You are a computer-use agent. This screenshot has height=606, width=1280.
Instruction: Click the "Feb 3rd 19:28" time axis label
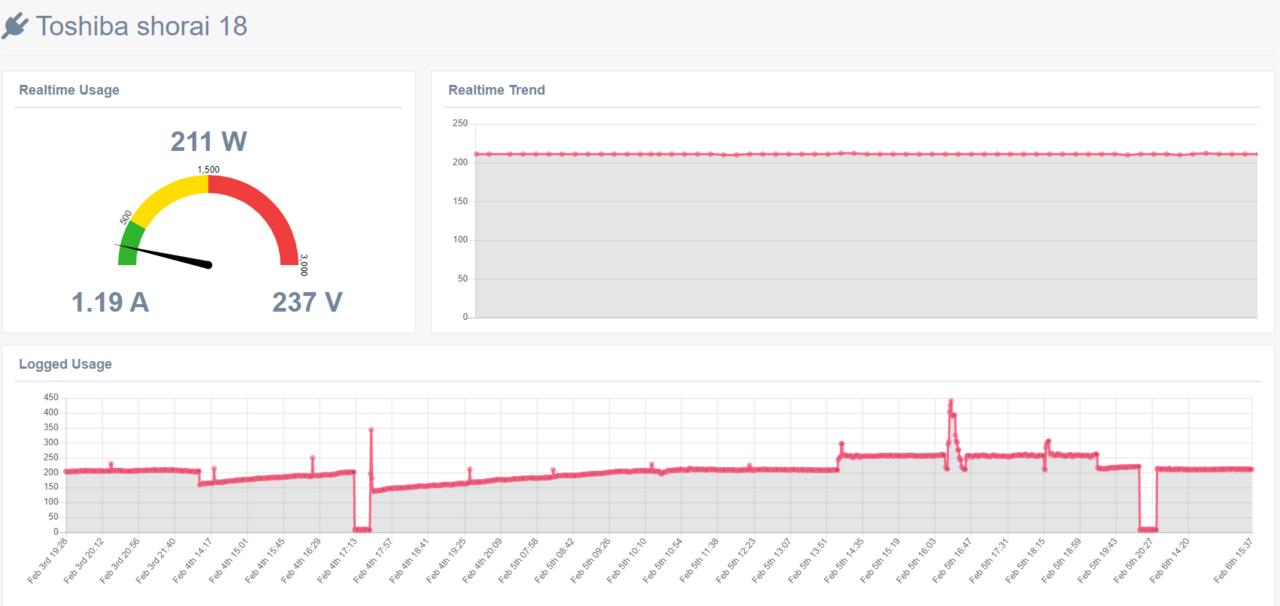pos(48,559)
